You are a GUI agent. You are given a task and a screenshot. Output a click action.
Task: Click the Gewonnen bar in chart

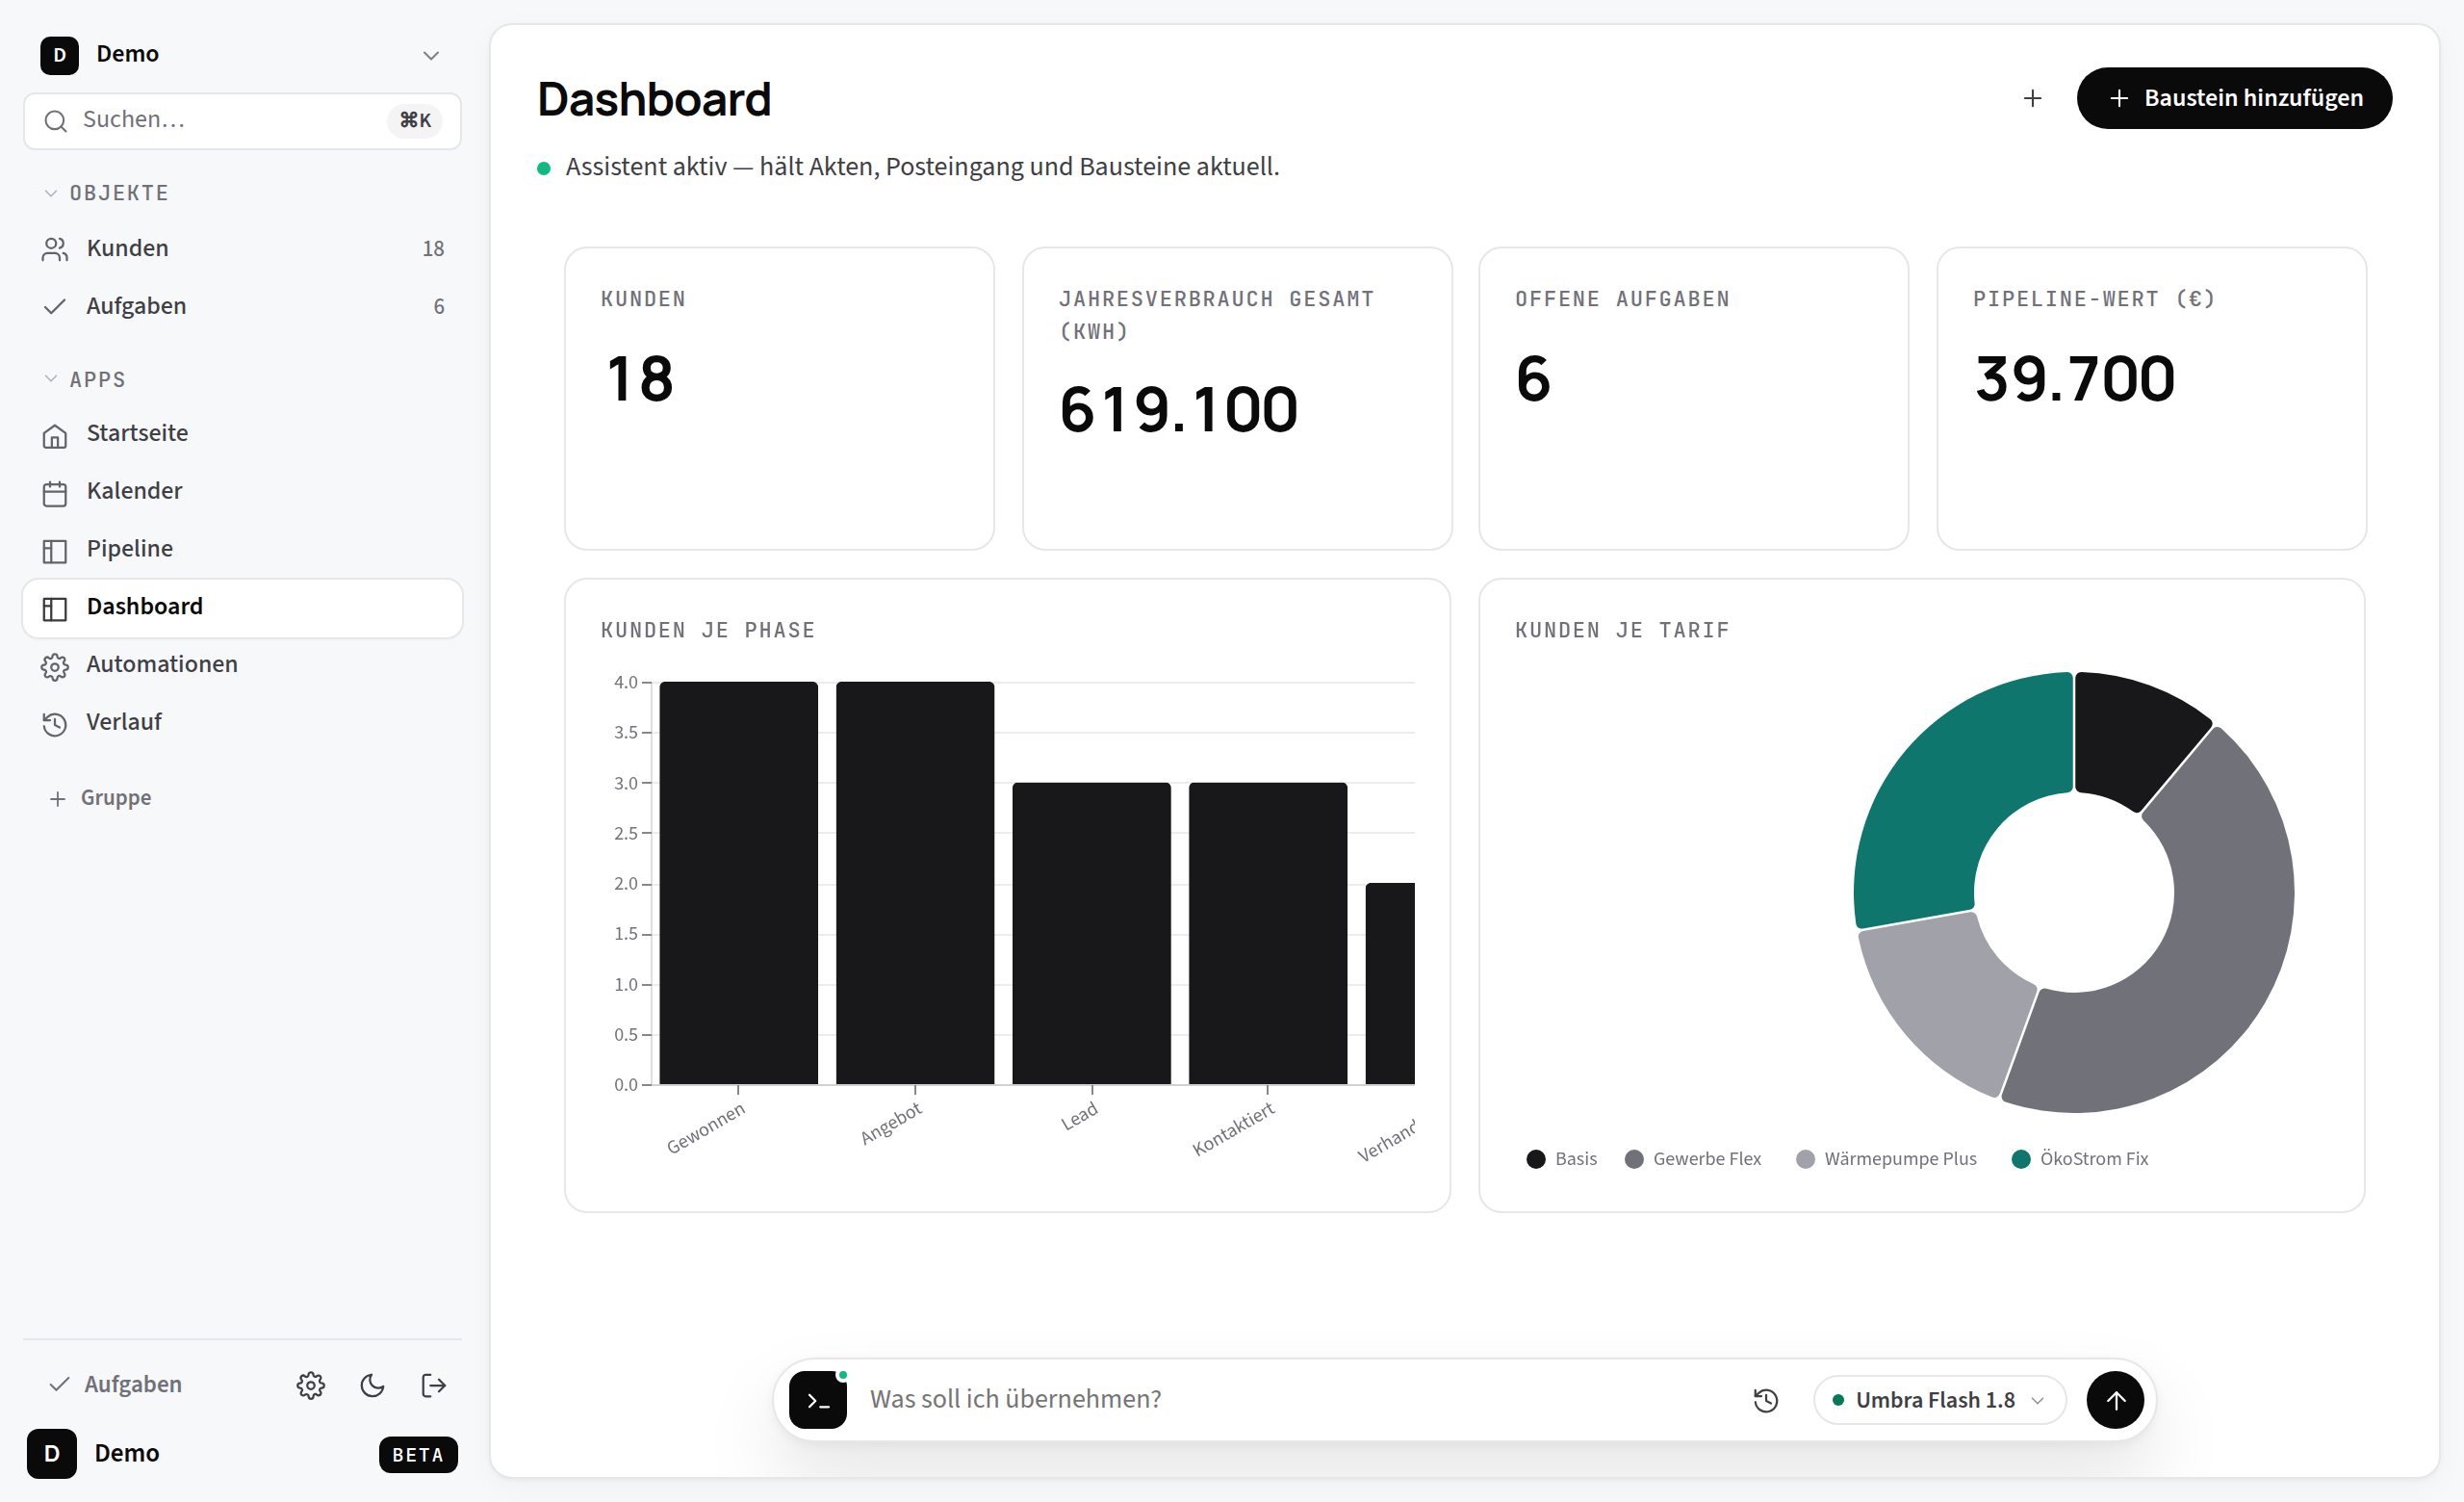739,883
